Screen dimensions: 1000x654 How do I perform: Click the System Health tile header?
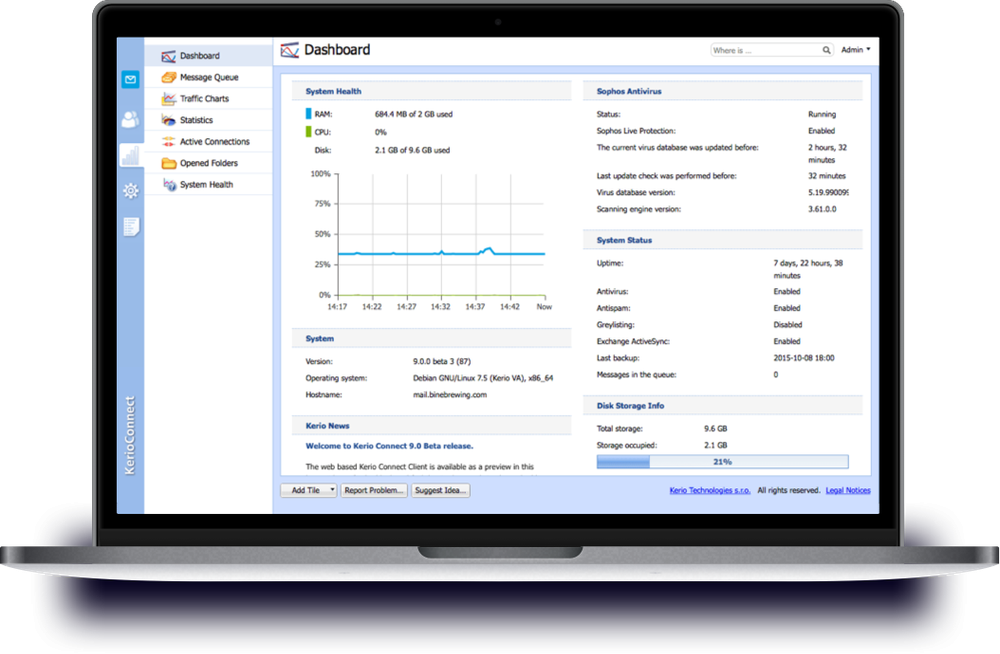tap(431, 91)
